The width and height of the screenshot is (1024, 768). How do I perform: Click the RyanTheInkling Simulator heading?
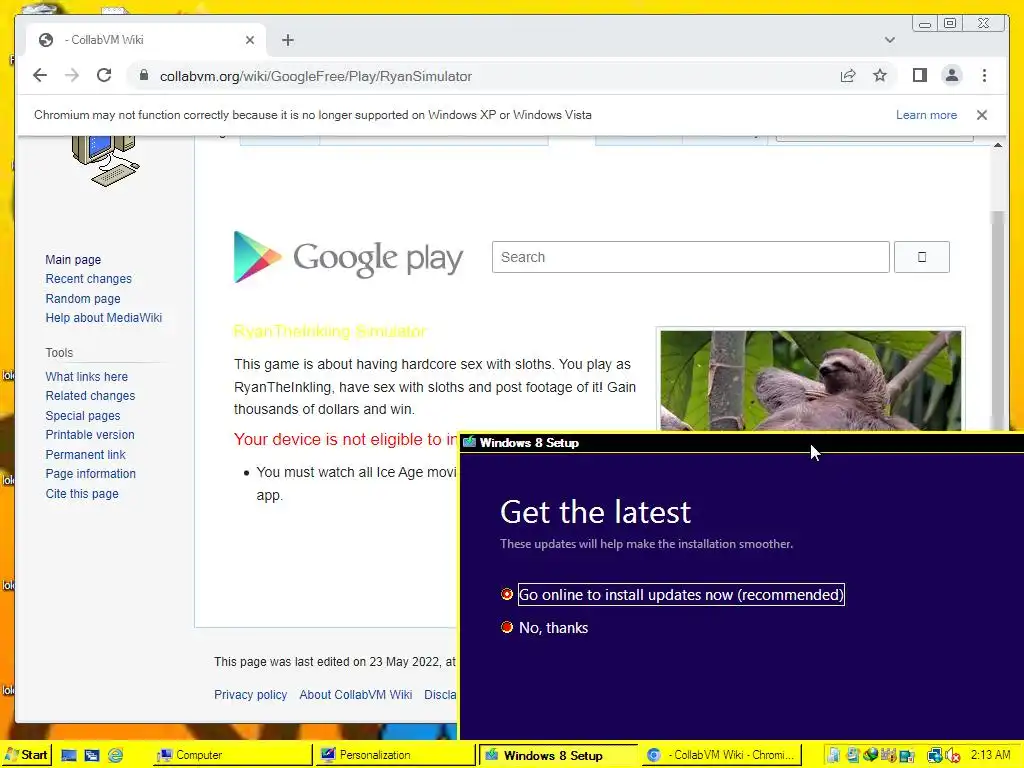pos(330,332)
